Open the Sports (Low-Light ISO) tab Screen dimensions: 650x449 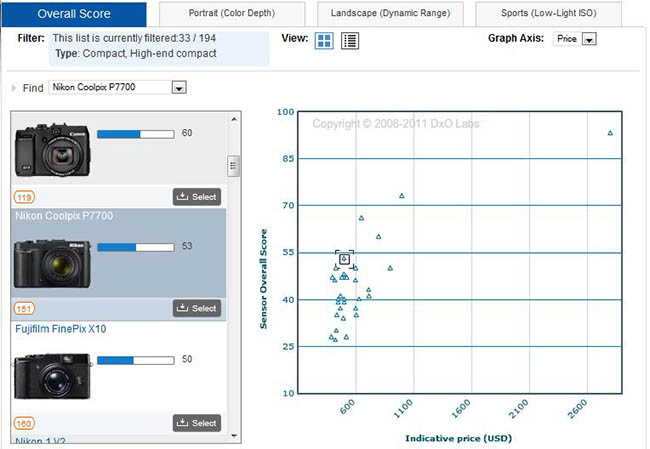coord(548,13)
